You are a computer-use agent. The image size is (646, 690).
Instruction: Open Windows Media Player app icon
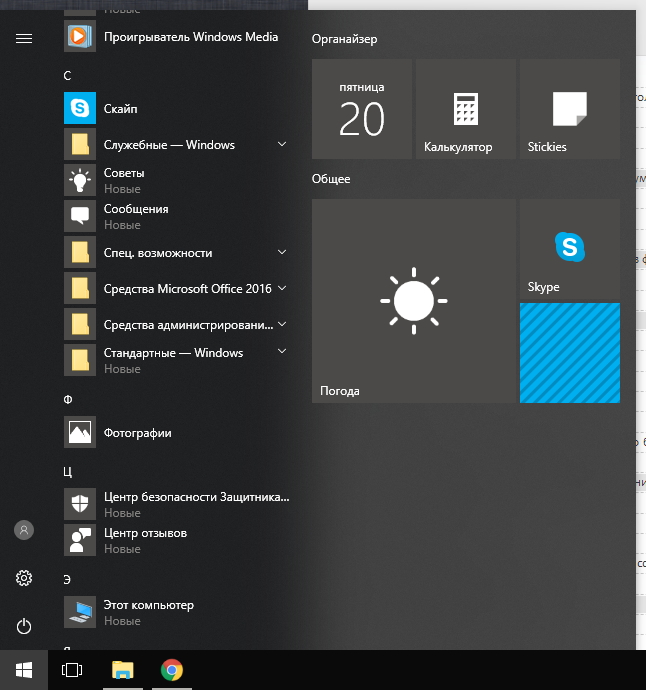80,36
